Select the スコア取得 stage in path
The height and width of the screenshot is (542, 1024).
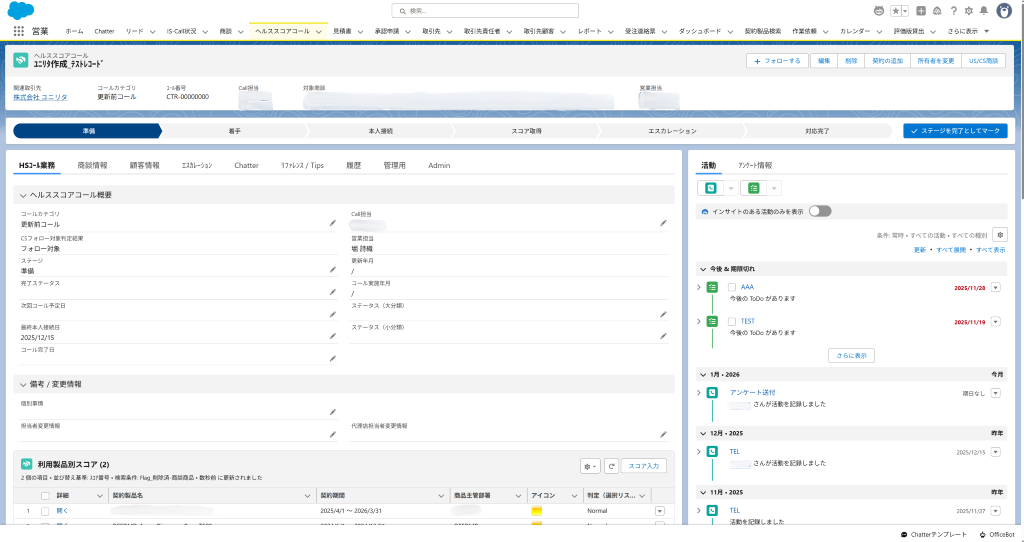point(525,131)
